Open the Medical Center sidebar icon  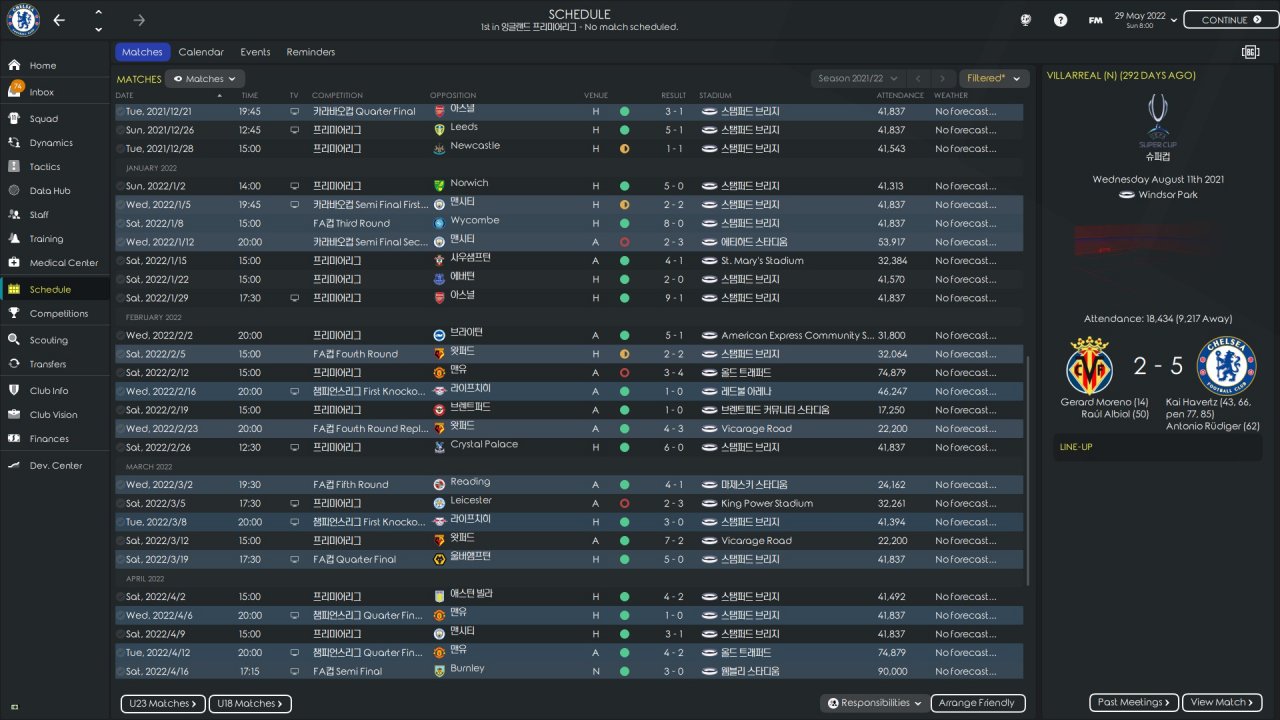click(x=14, y=263)
